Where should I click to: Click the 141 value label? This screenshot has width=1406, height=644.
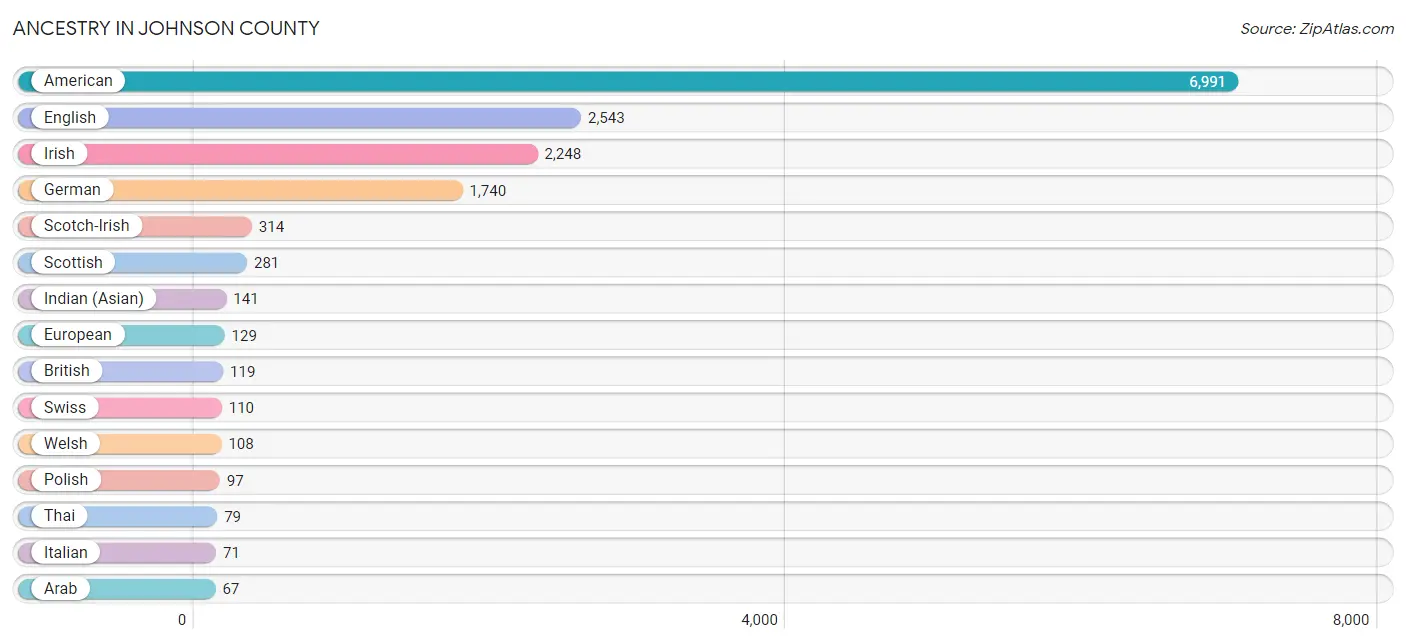pyautogui.click(x=246, y=299)
